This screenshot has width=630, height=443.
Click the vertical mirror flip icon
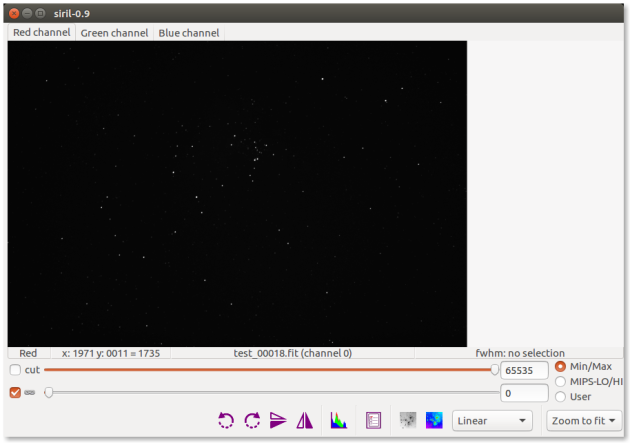[278, 421]
